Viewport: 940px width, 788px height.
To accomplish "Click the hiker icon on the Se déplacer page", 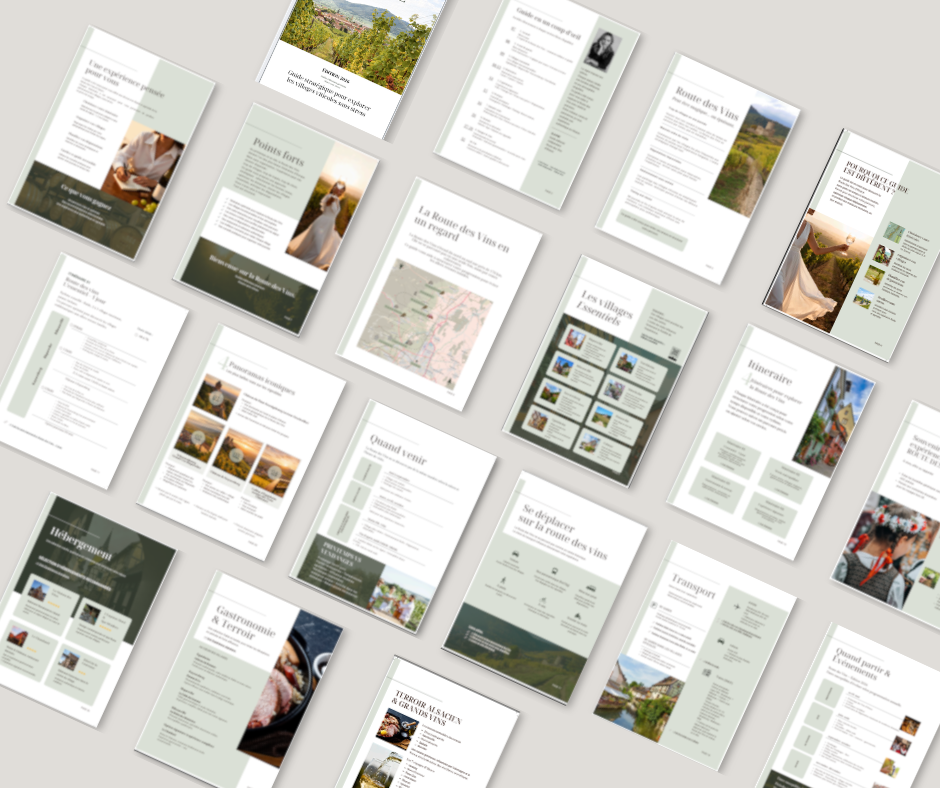I will tap(503, 581).
